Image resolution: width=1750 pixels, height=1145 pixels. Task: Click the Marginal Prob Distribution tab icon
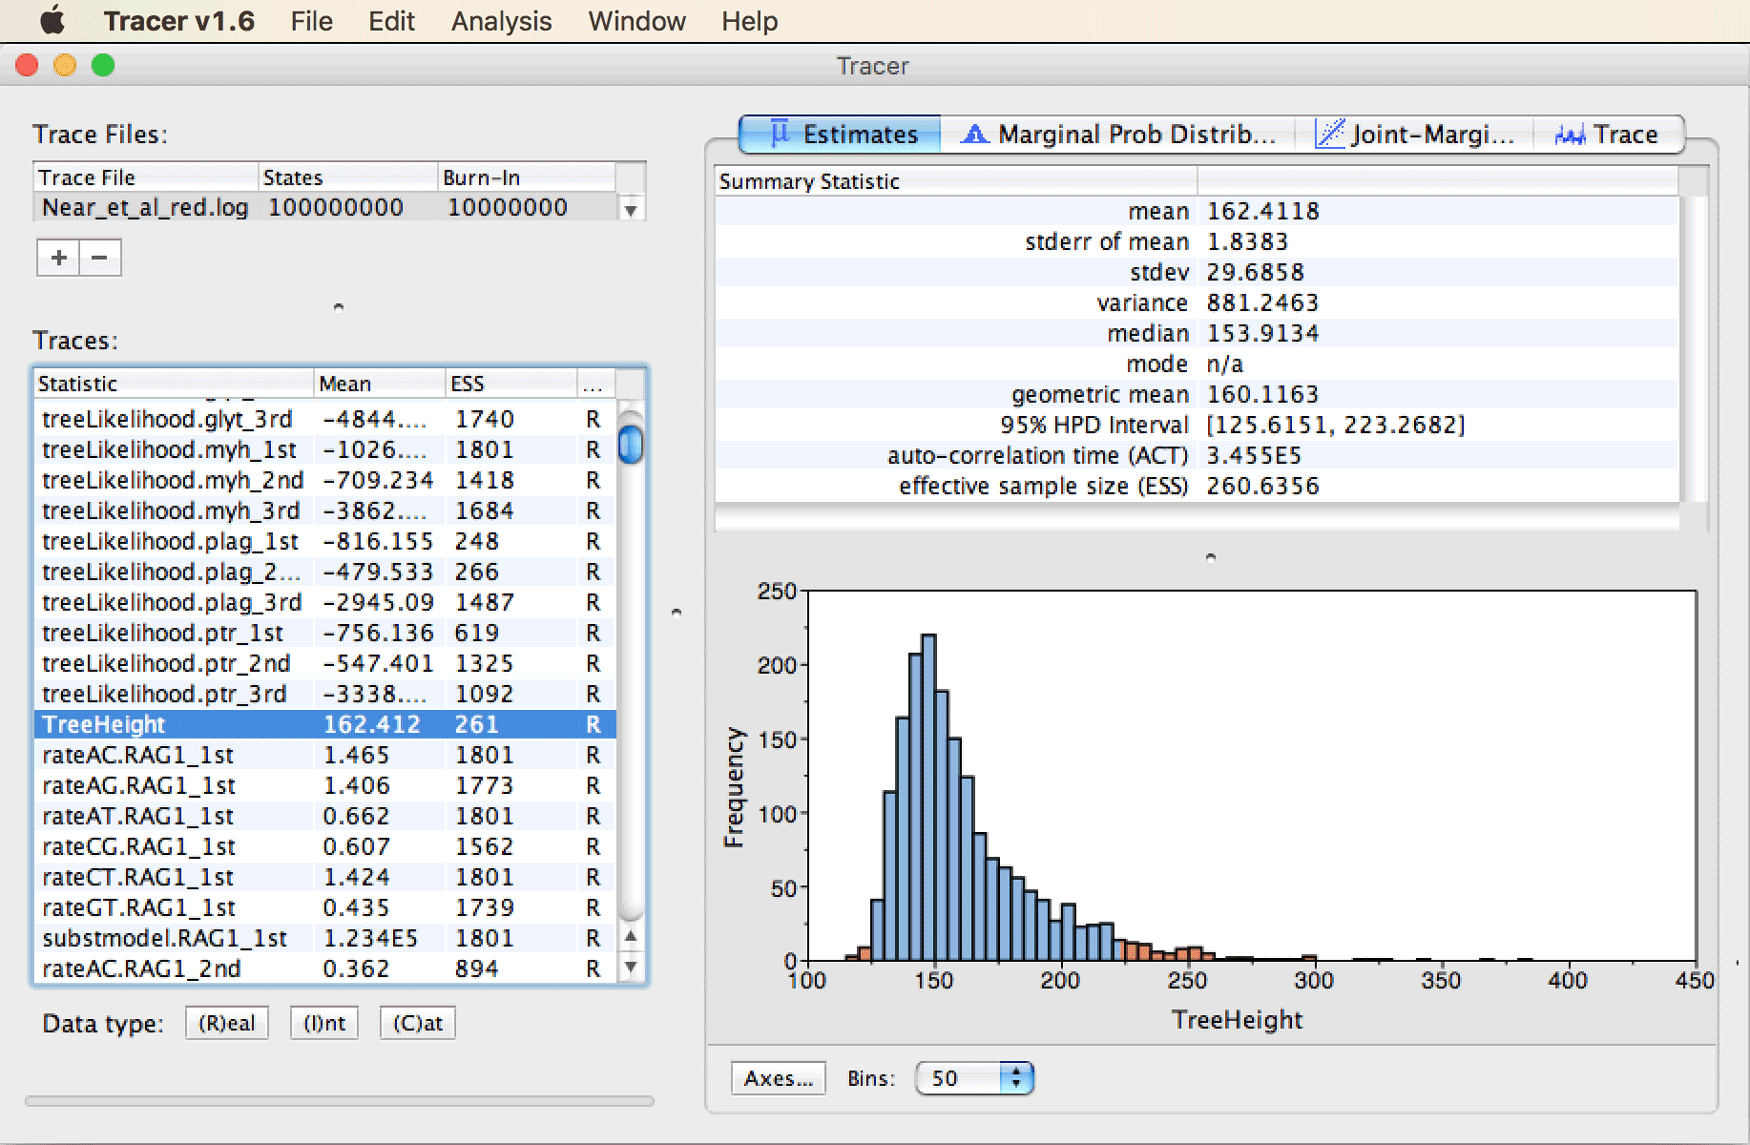point(974,134)
